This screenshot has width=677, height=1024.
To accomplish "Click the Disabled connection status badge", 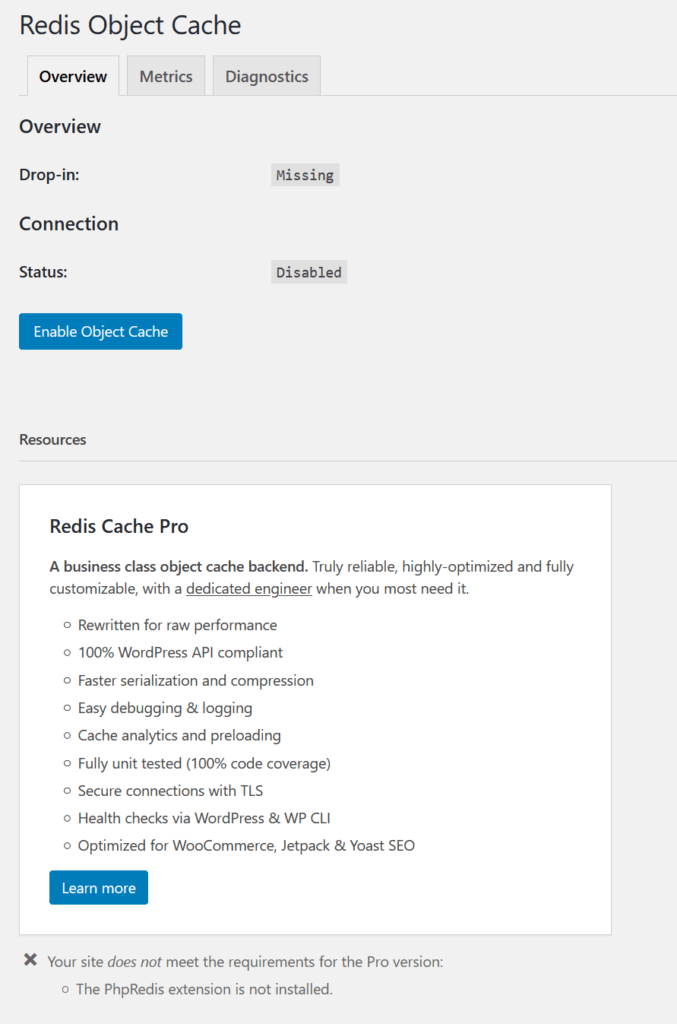I will pos(309,272).
